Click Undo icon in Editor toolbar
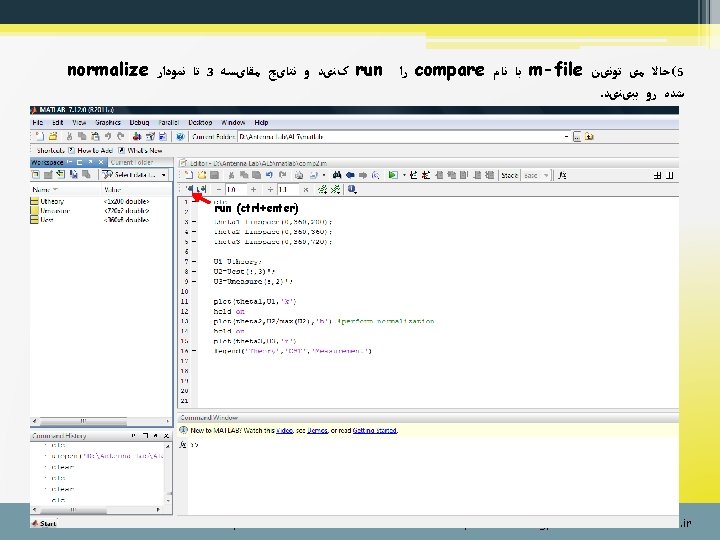Image resolution: width=720 pixels, height=540 pixels. (270, 175)
